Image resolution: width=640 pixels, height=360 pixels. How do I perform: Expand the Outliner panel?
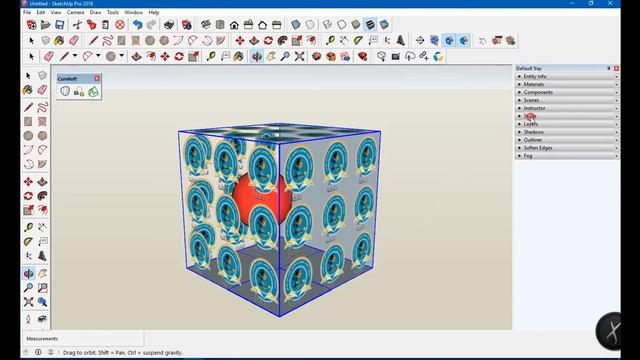pyautogui.click(x=567, y=140)
